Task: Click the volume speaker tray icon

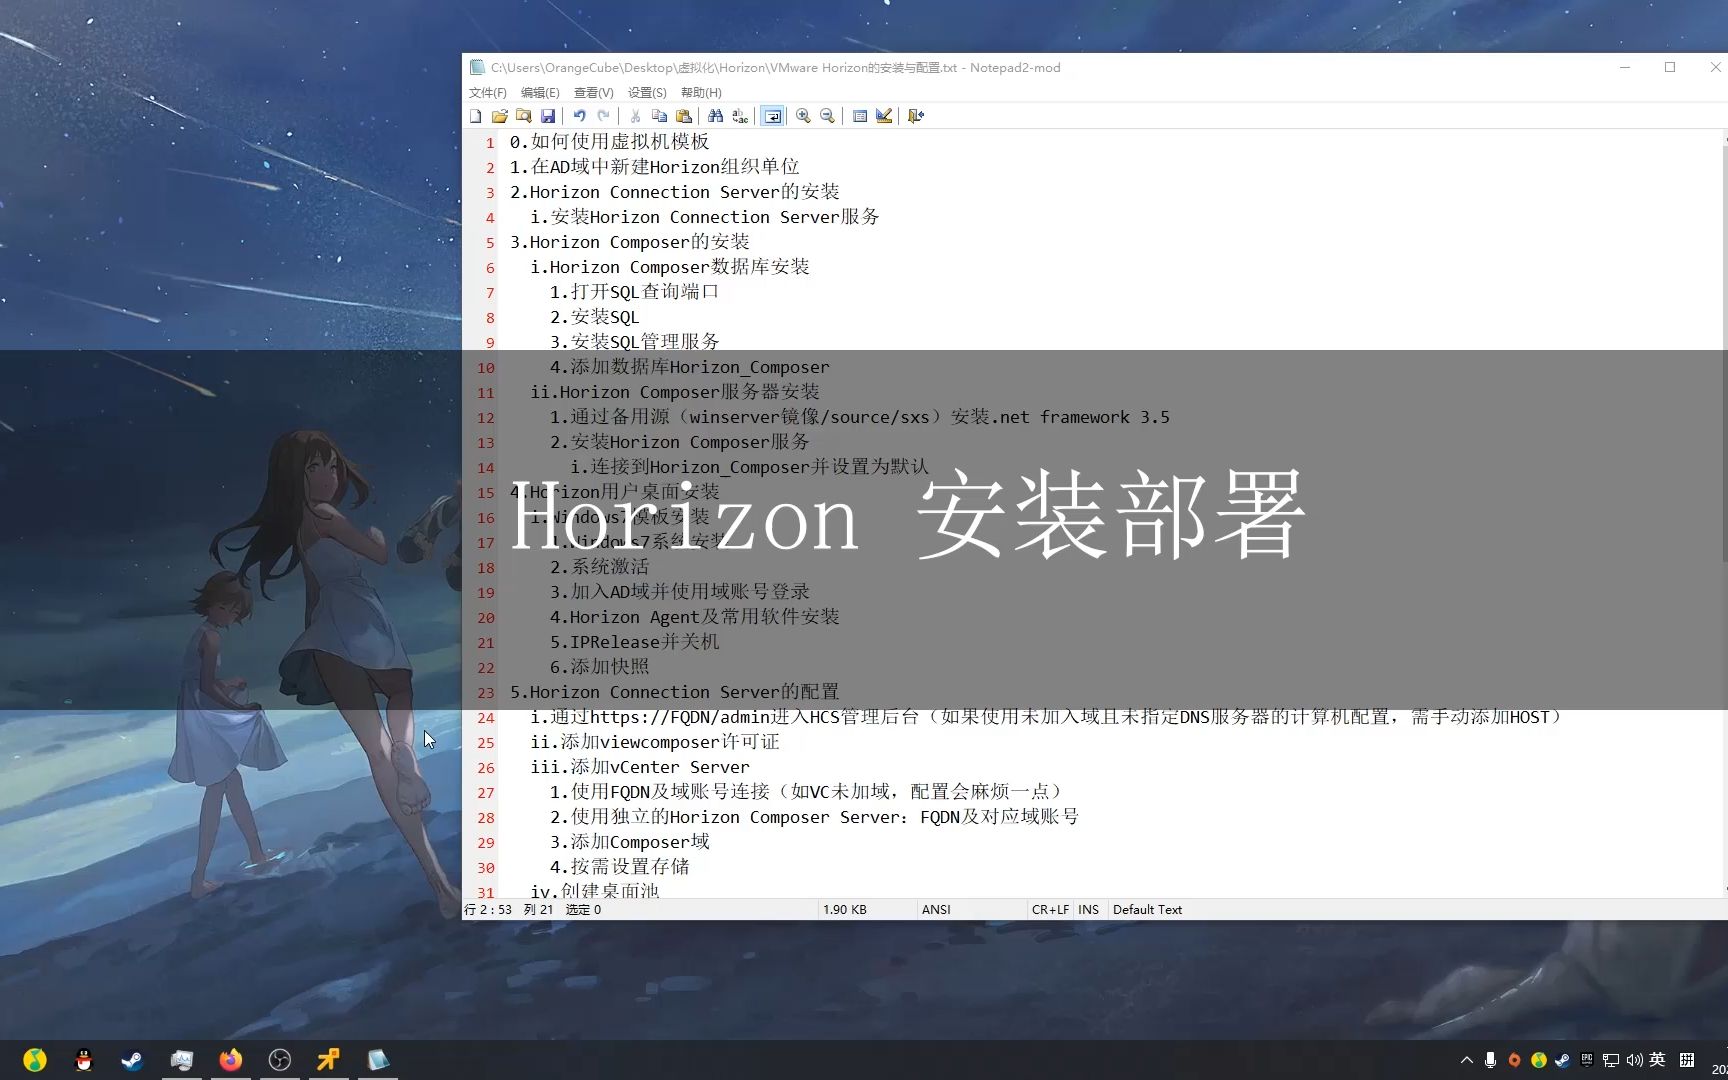Action: (x=1635, y=1060)
